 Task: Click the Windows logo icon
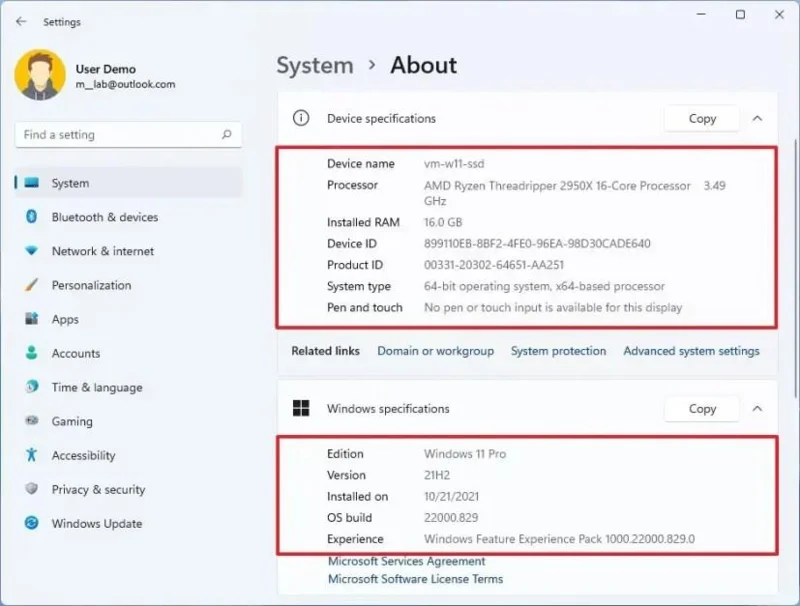tap(301, 408)
